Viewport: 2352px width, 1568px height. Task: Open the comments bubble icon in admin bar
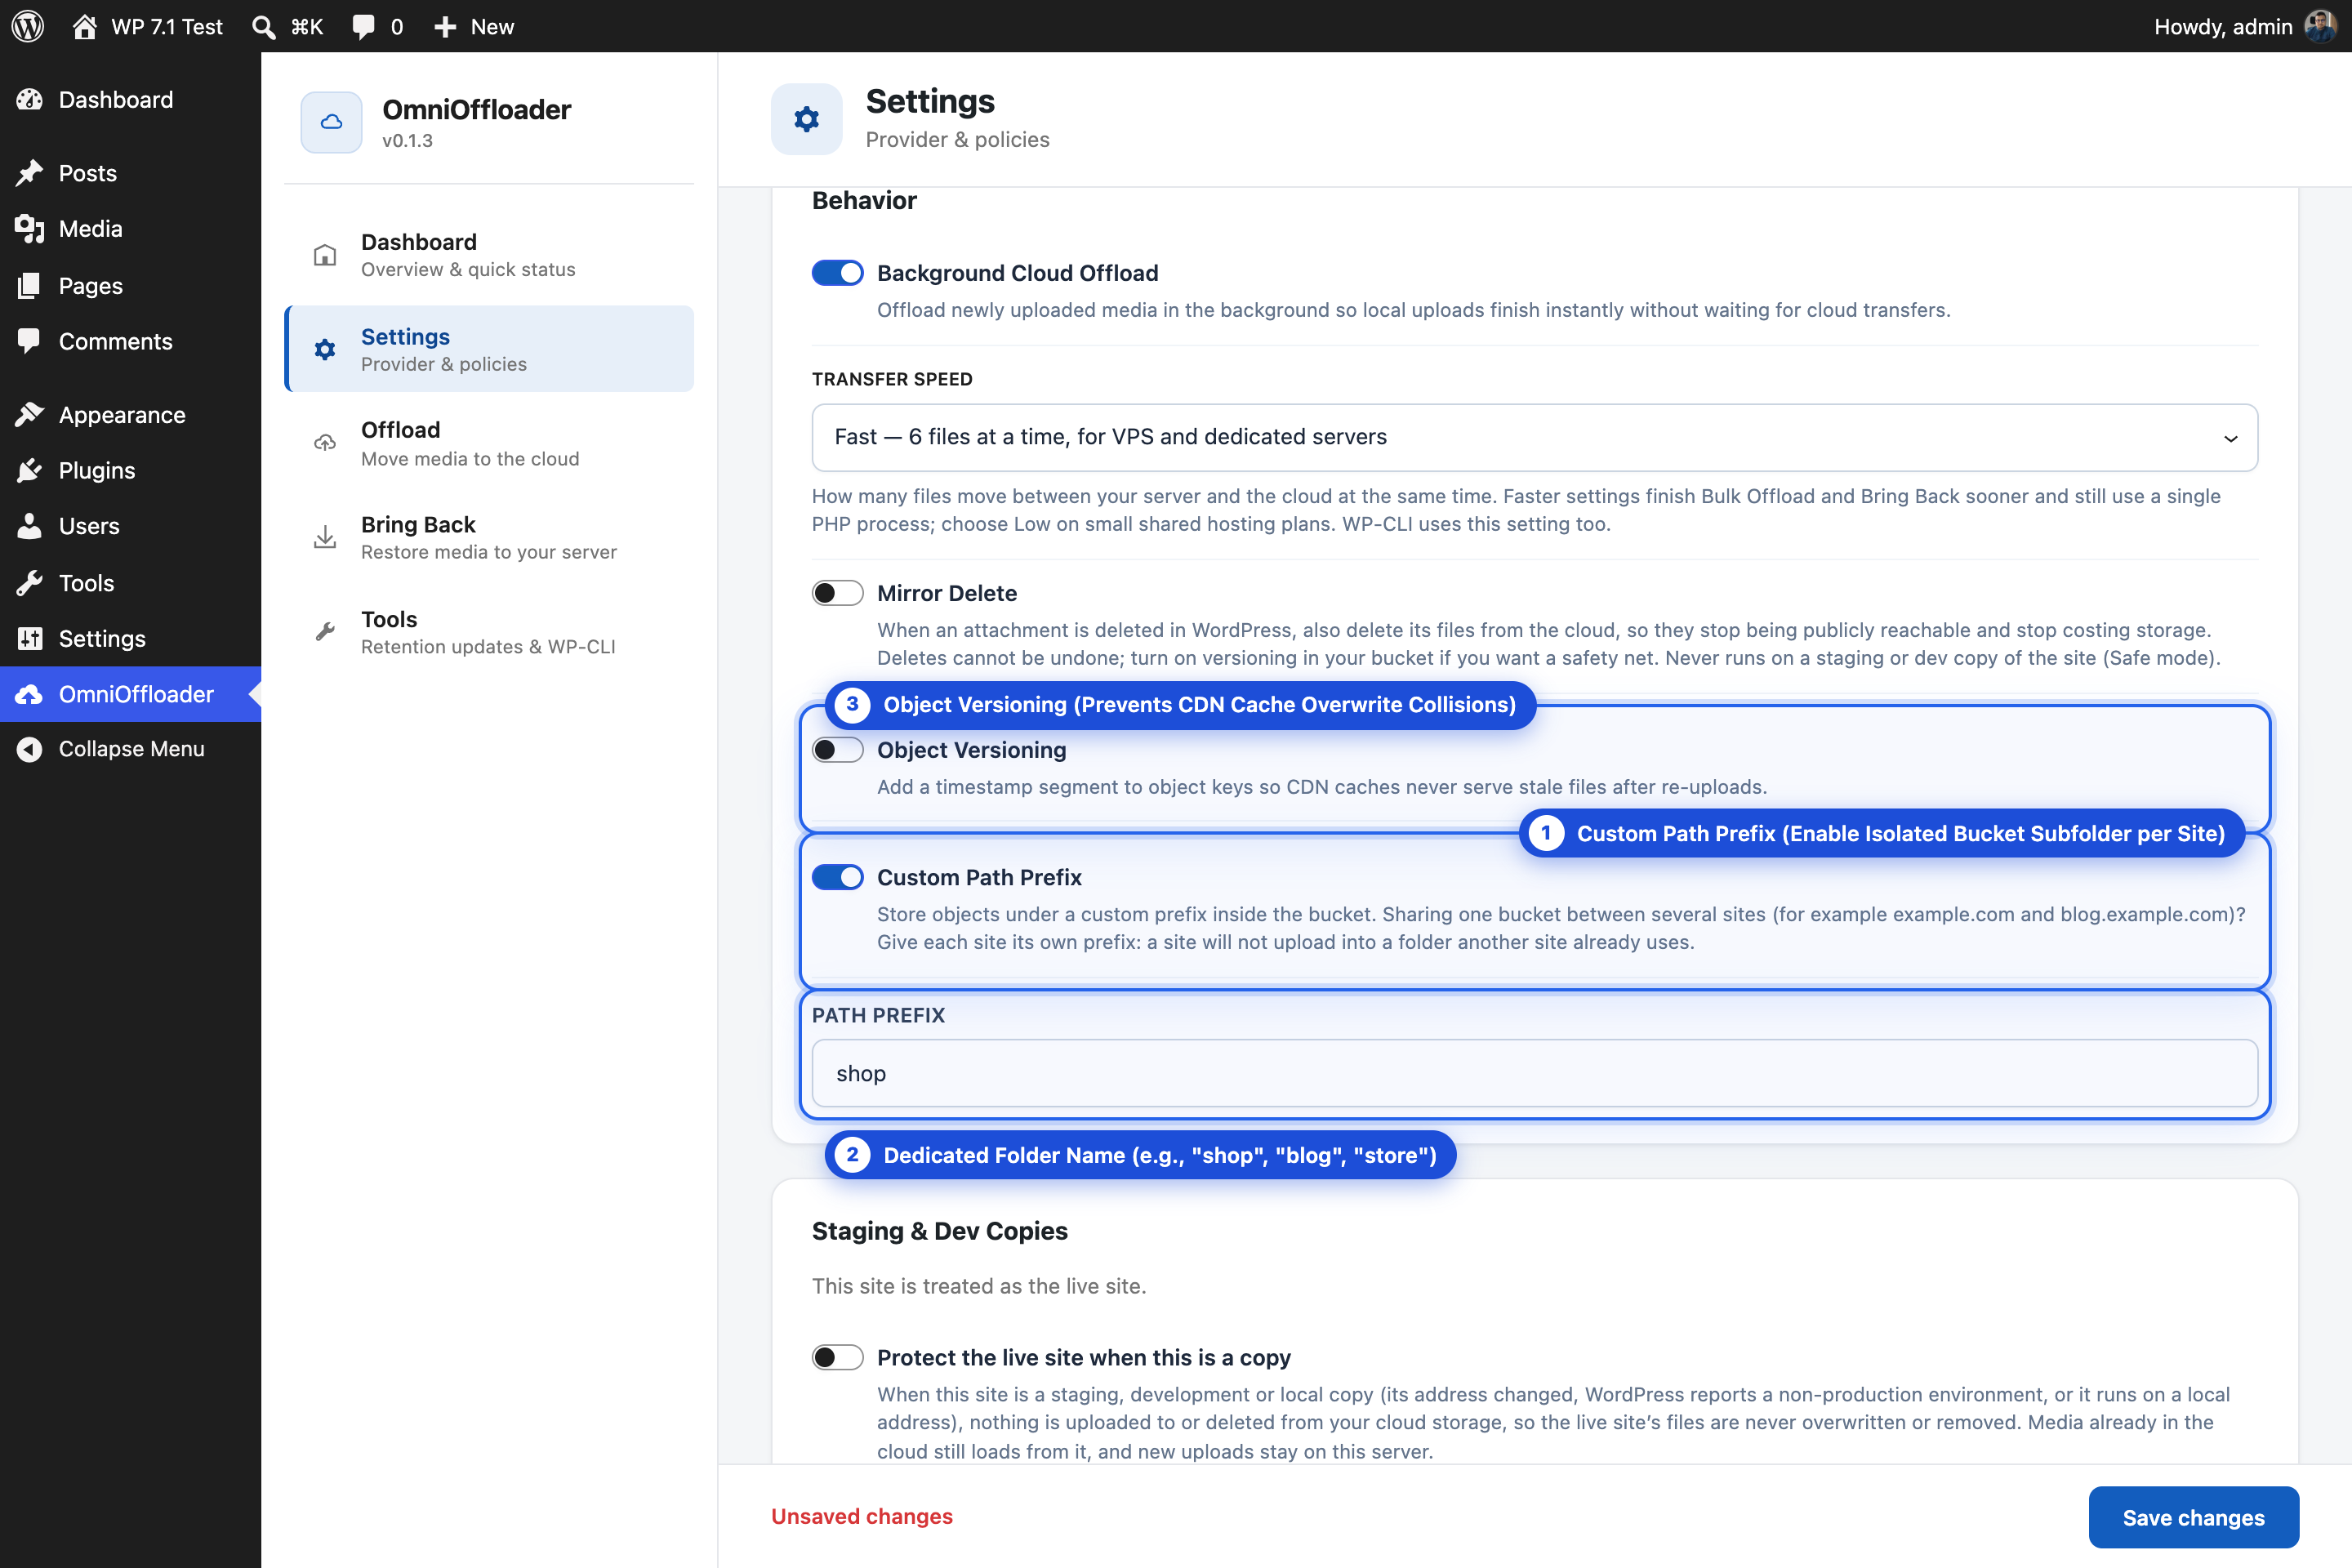(x=363, y=27)
